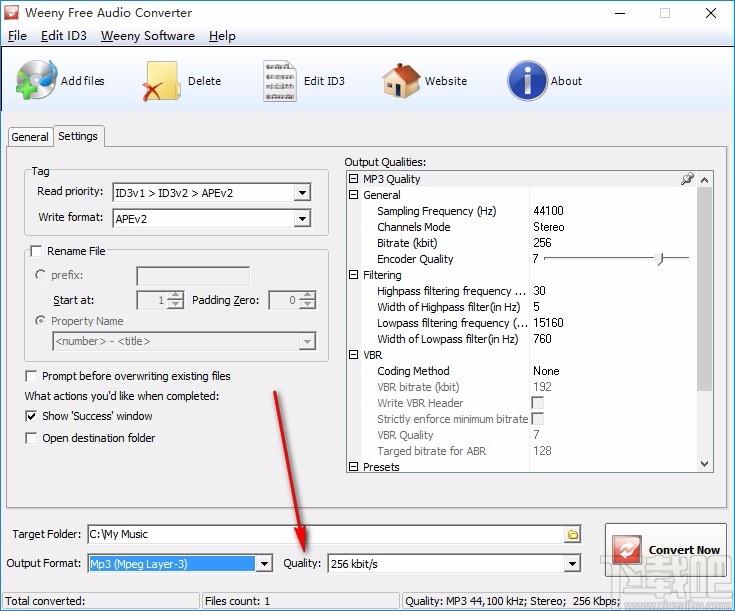
Task: Open the About info icon
Action: tap(527, 81)
